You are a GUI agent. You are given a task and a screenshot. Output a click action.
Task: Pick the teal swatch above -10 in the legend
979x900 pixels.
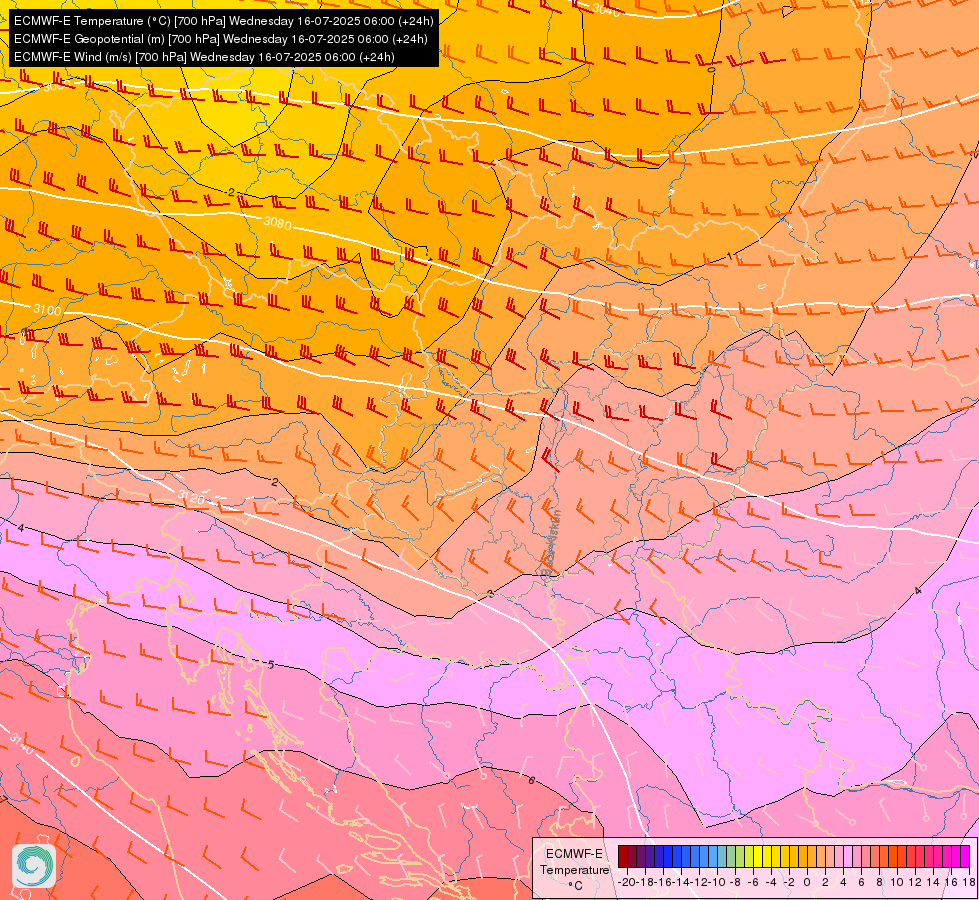(x=722, y=856)
